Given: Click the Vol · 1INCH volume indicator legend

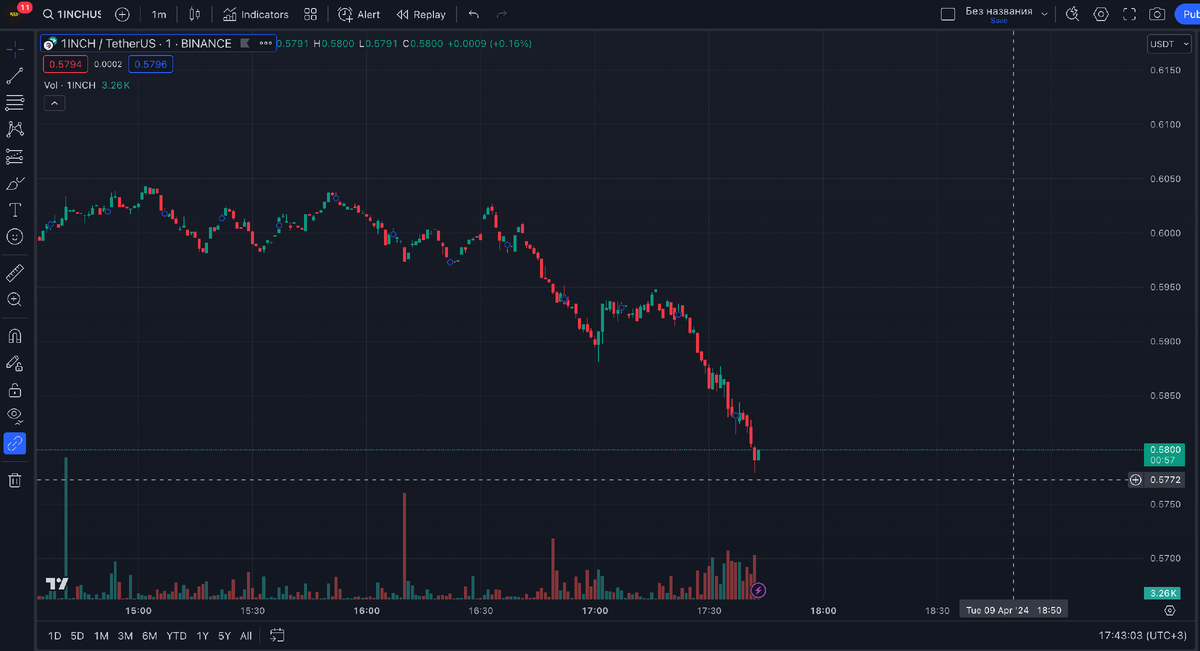Looking at the screenshot, I should 70,85.
